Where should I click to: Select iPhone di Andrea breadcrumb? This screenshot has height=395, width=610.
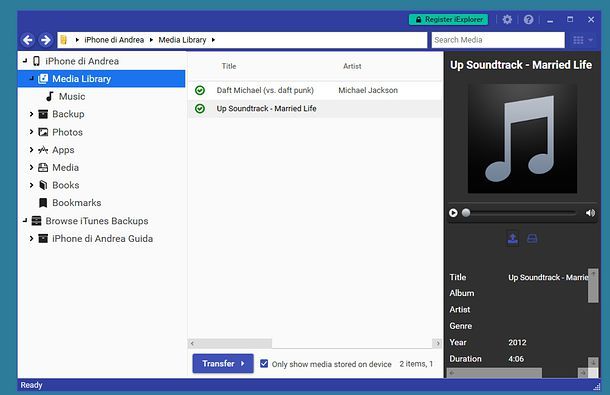[x=114, y=40]
